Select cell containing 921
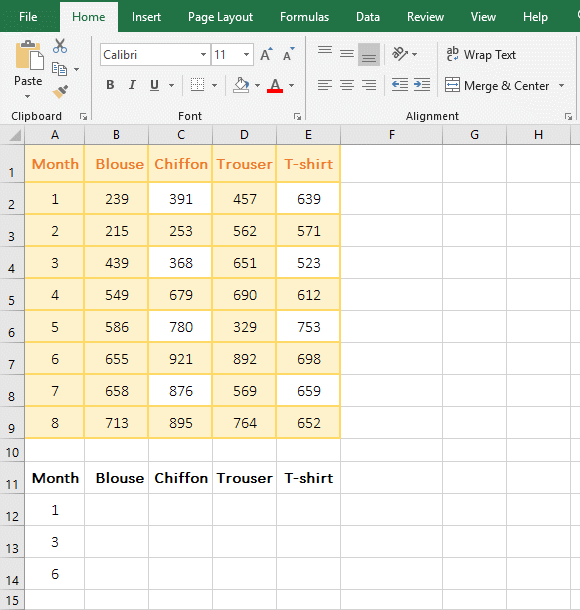 (x=180, y=359)
